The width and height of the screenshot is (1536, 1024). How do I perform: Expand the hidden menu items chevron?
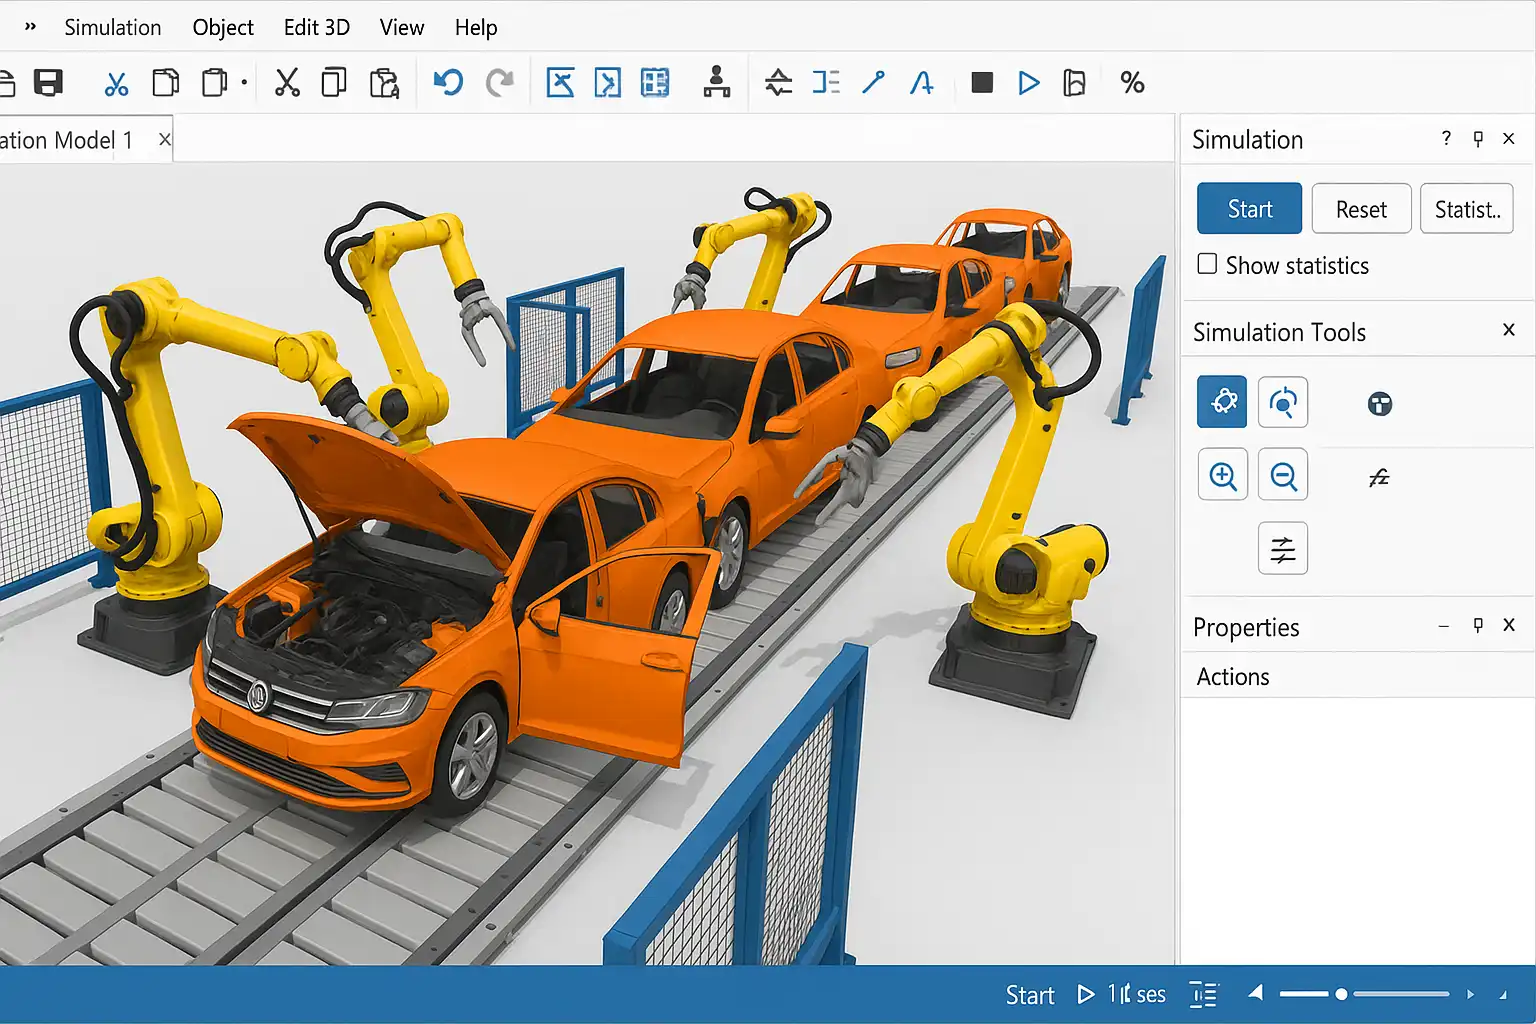[x=30, y=27]
